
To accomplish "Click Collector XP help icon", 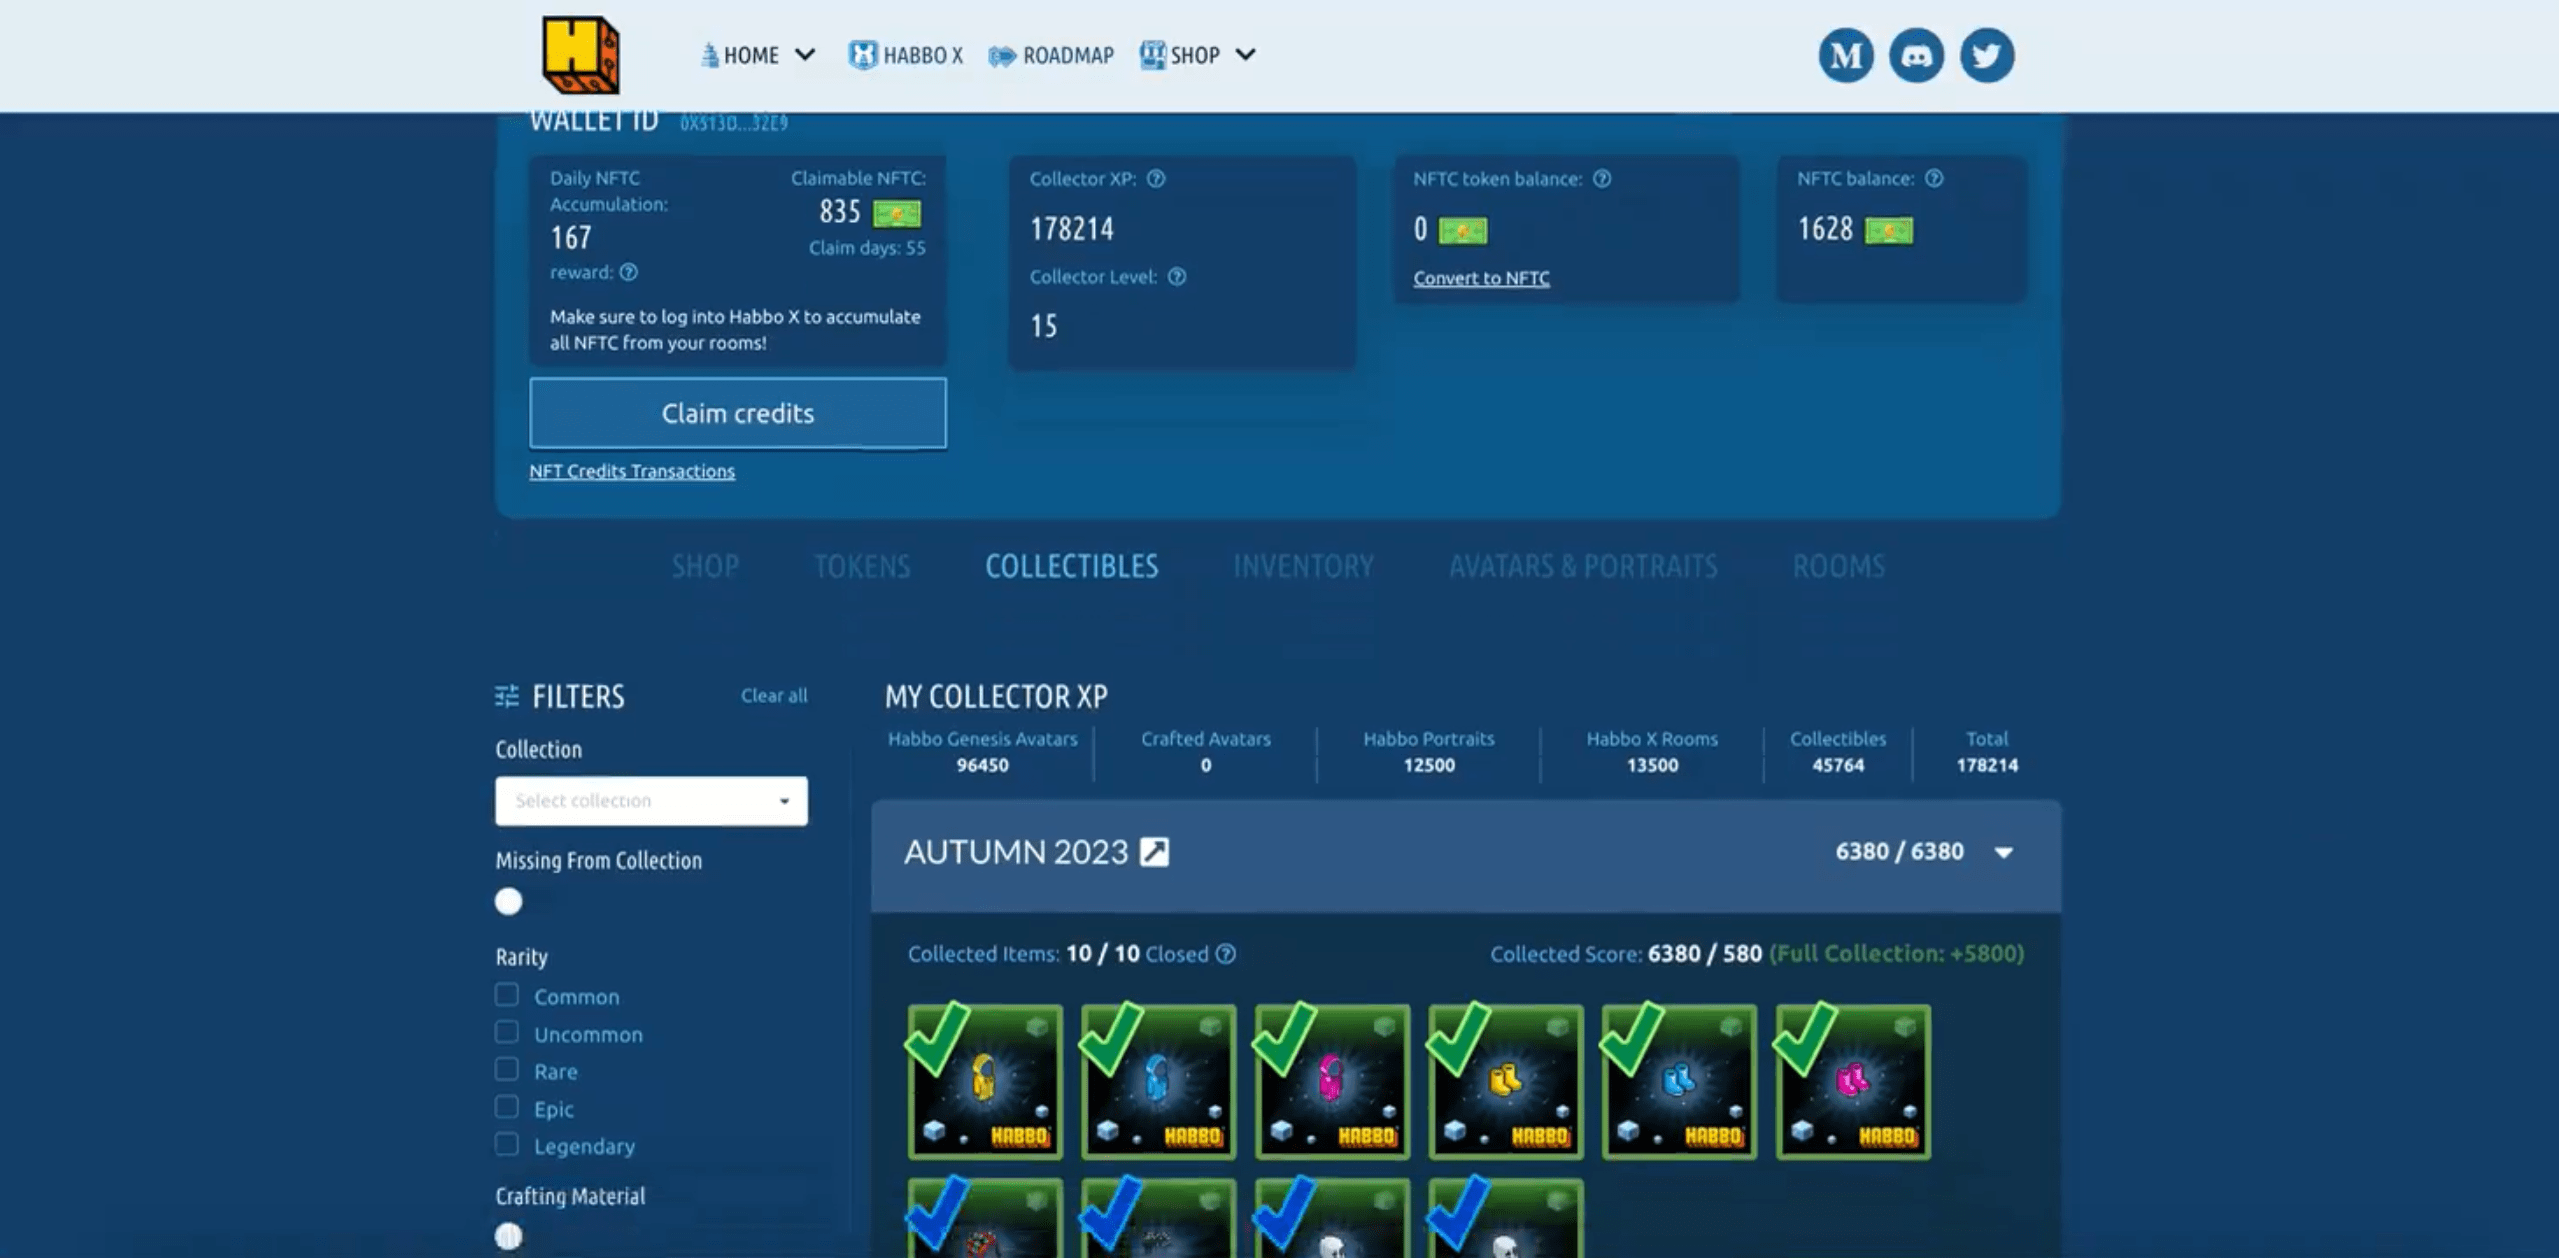I will pos(1156,179).
